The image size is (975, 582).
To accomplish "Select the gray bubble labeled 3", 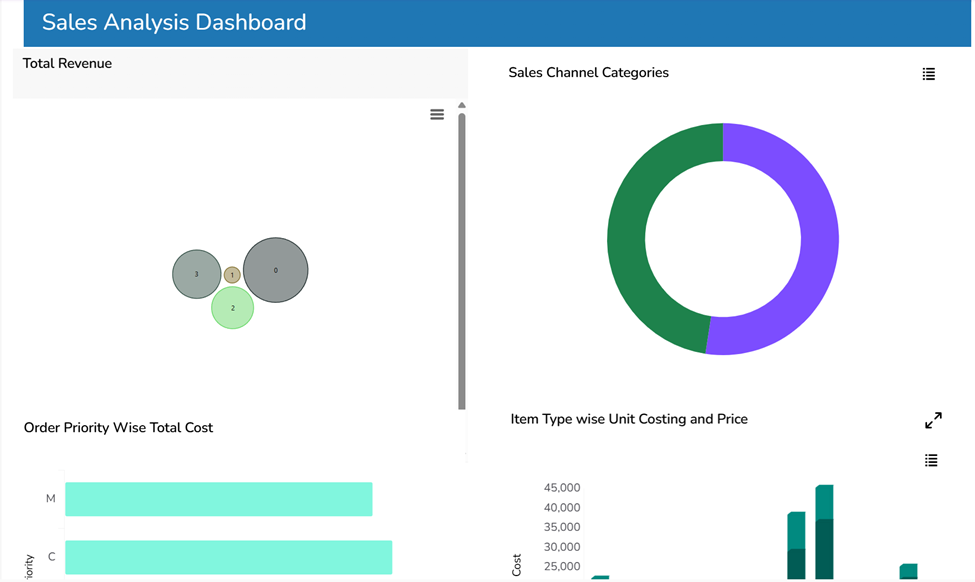I will tap(196, 274).
